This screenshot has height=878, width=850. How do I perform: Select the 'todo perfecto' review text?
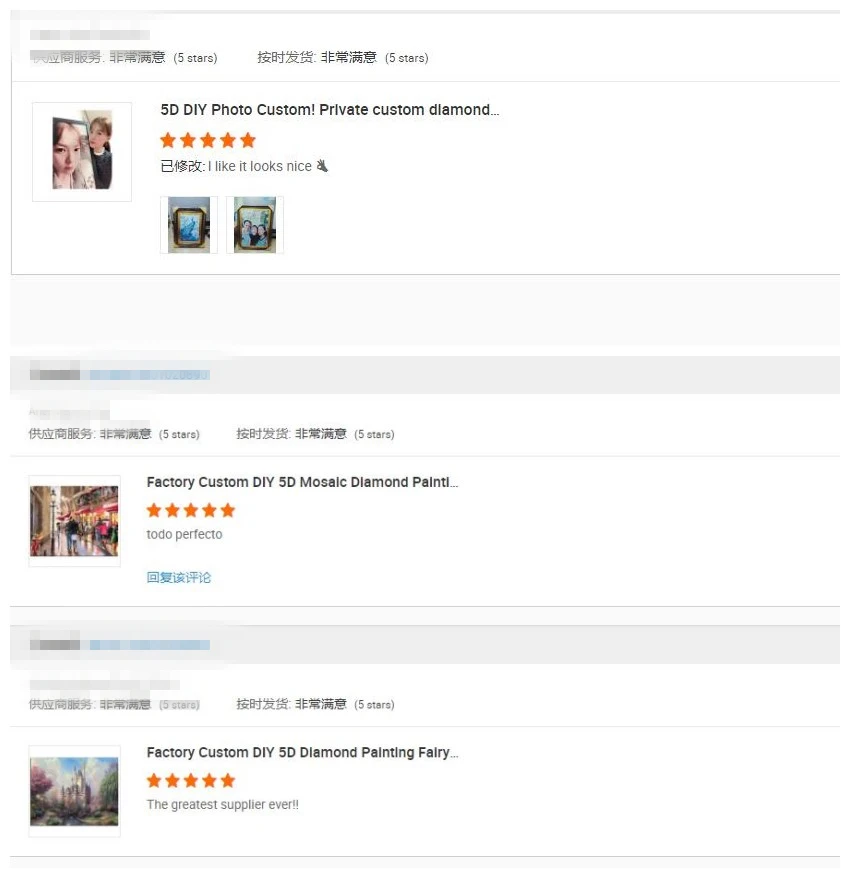(x=184, y=534)
